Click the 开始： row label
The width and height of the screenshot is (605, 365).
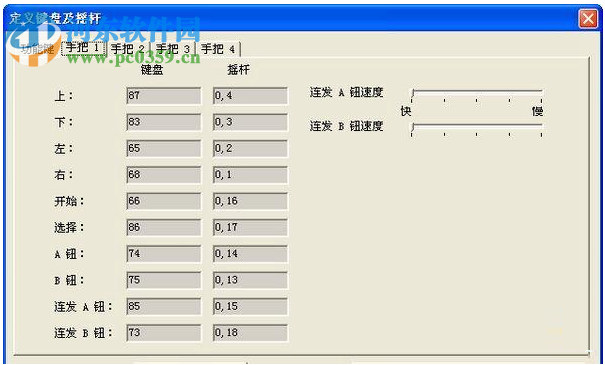tap(69, 201)
